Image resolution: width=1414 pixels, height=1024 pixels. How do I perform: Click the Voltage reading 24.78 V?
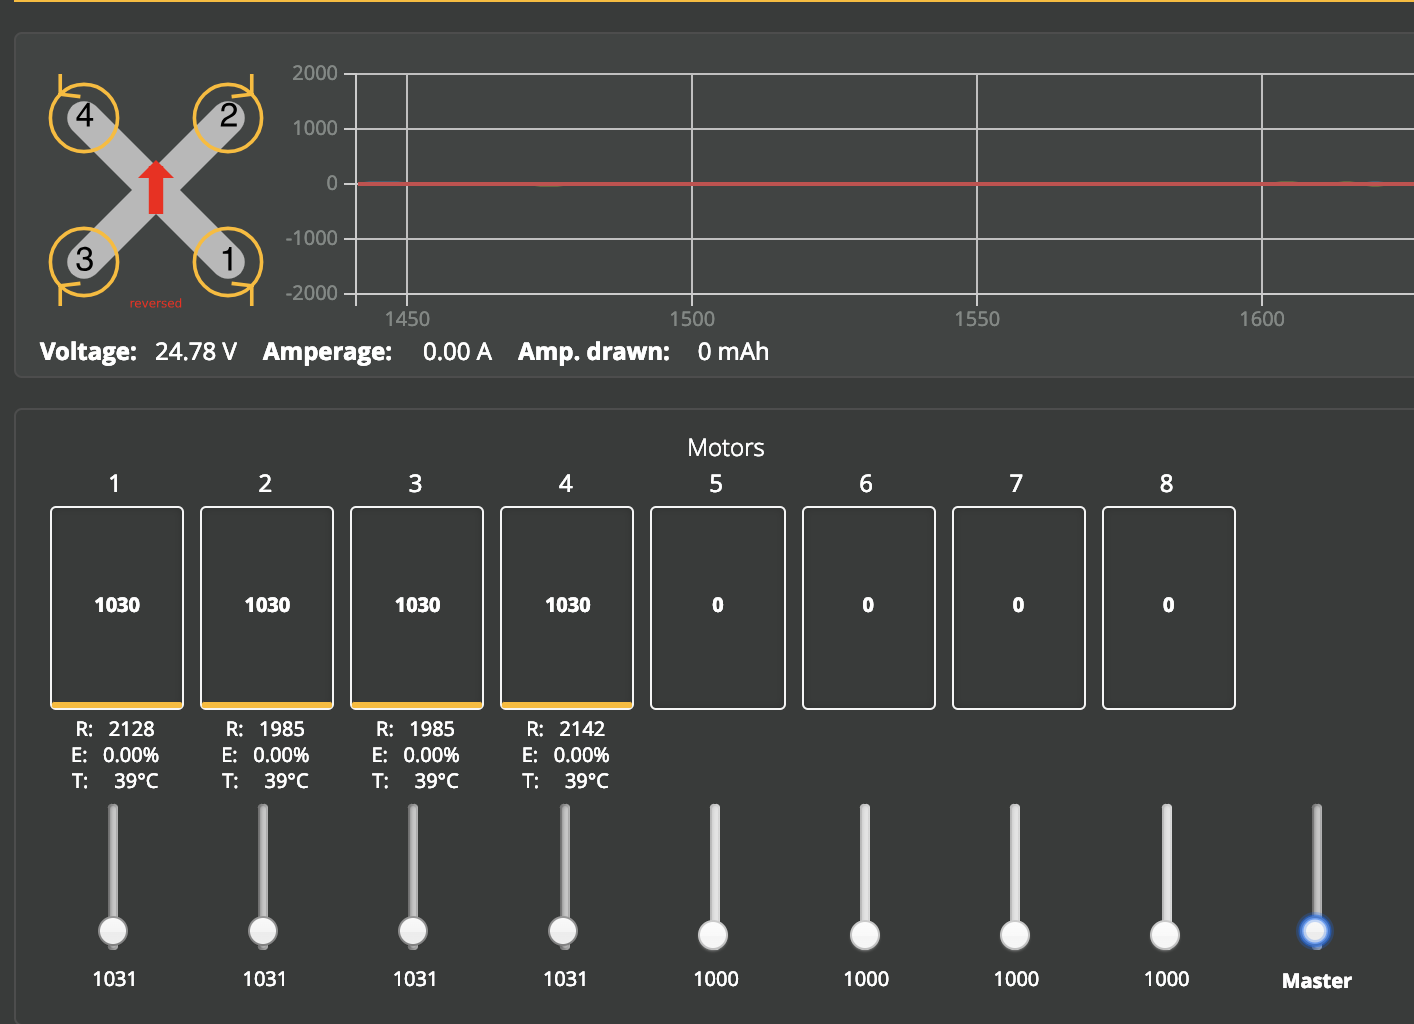coord(196,352)
